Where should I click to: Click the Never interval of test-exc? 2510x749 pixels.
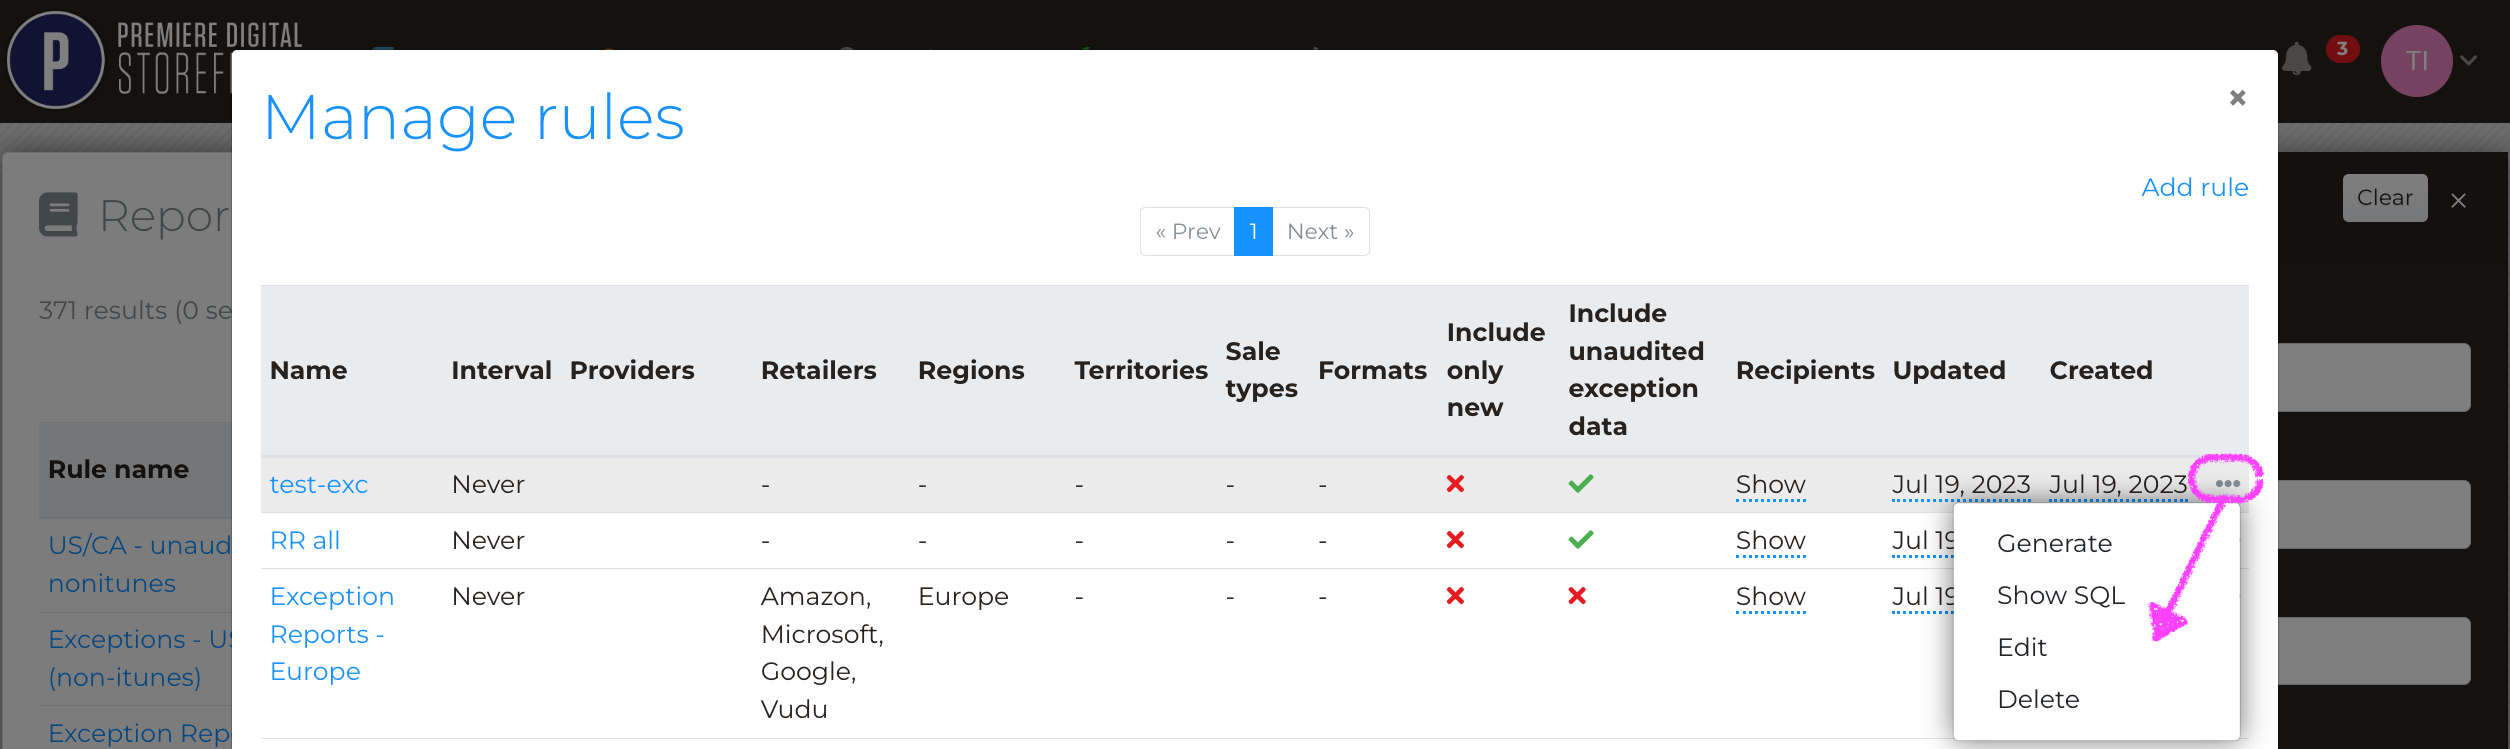pos(488,484)
